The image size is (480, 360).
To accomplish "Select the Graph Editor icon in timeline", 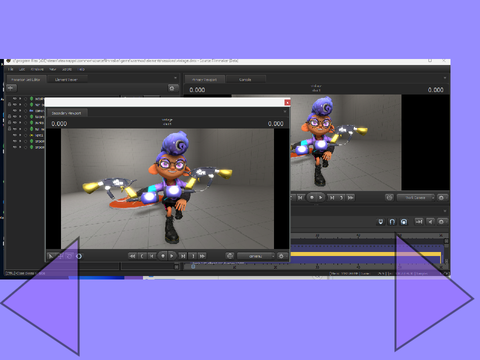I will pyautogui.click(x=404, y=222).
